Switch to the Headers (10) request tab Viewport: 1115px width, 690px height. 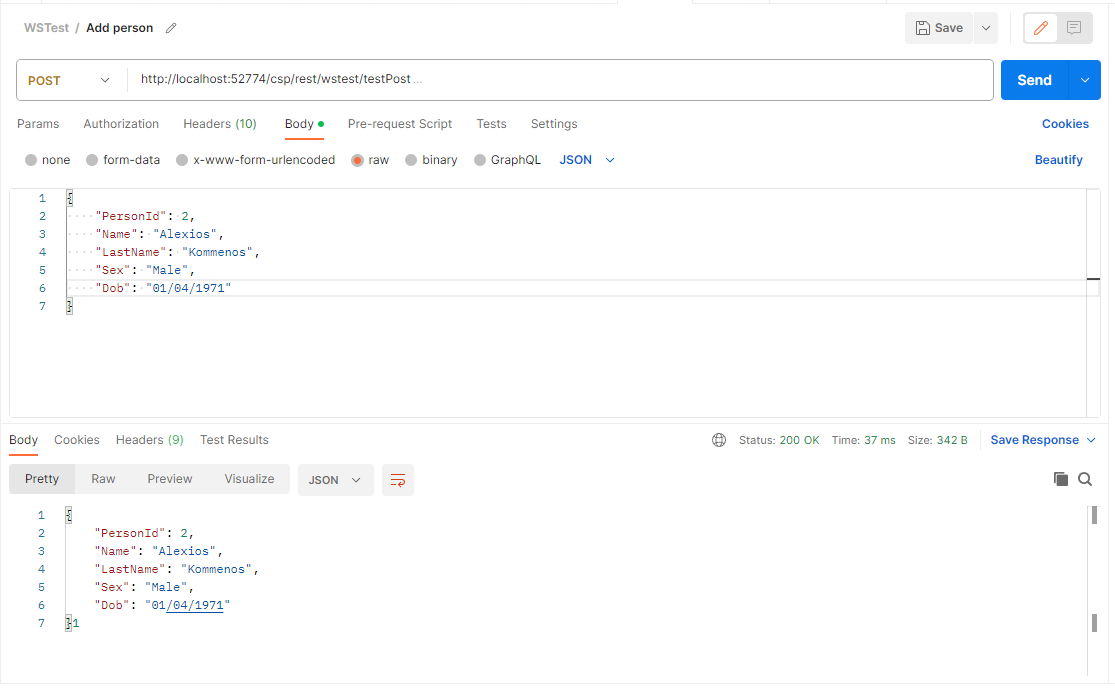pyautogui.click(x=219, y=124)
